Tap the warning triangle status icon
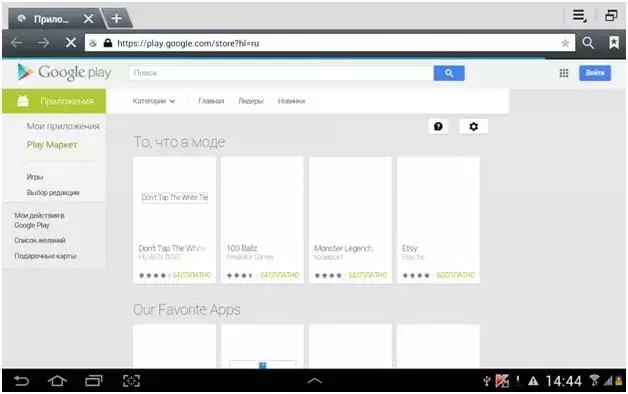628x394 pixels. pyautogui.click(x=533, y=381)
